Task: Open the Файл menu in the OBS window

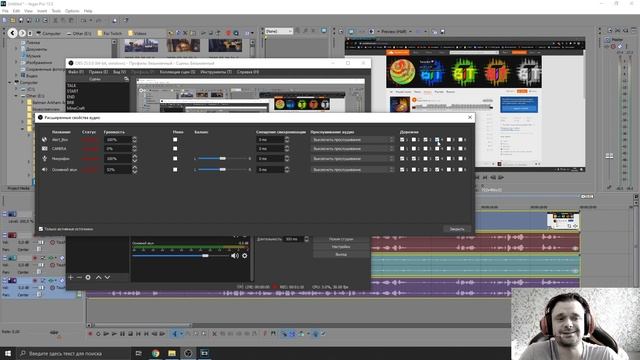Action: point(76,72)
